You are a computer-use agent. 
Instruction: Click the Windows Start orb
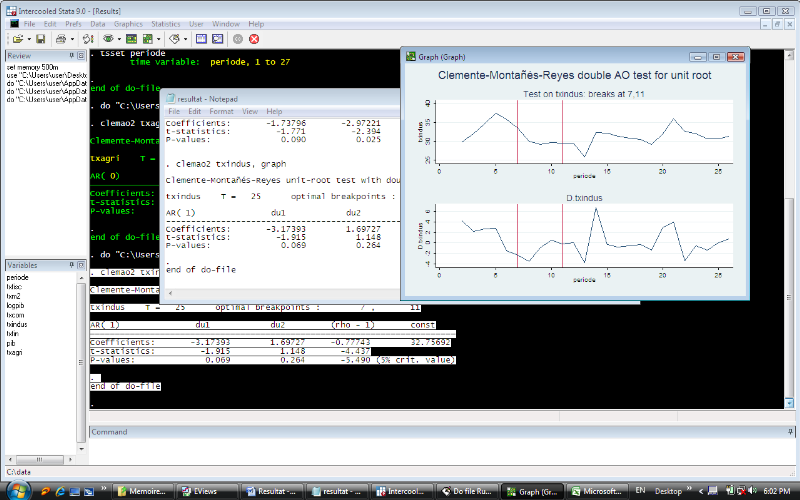tap(17, 491)
